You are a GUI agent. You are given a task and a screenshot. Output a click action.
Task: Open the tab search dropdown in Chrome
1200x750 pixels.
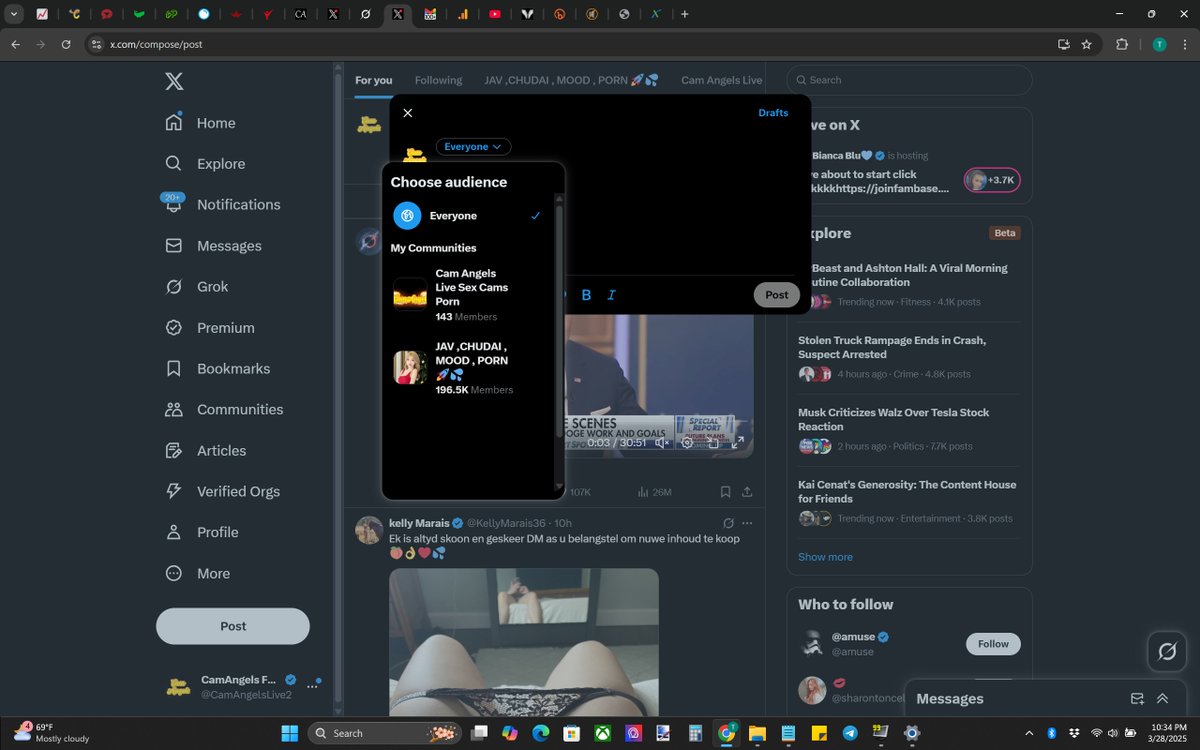pyautogui.click(x=14, y=14)
